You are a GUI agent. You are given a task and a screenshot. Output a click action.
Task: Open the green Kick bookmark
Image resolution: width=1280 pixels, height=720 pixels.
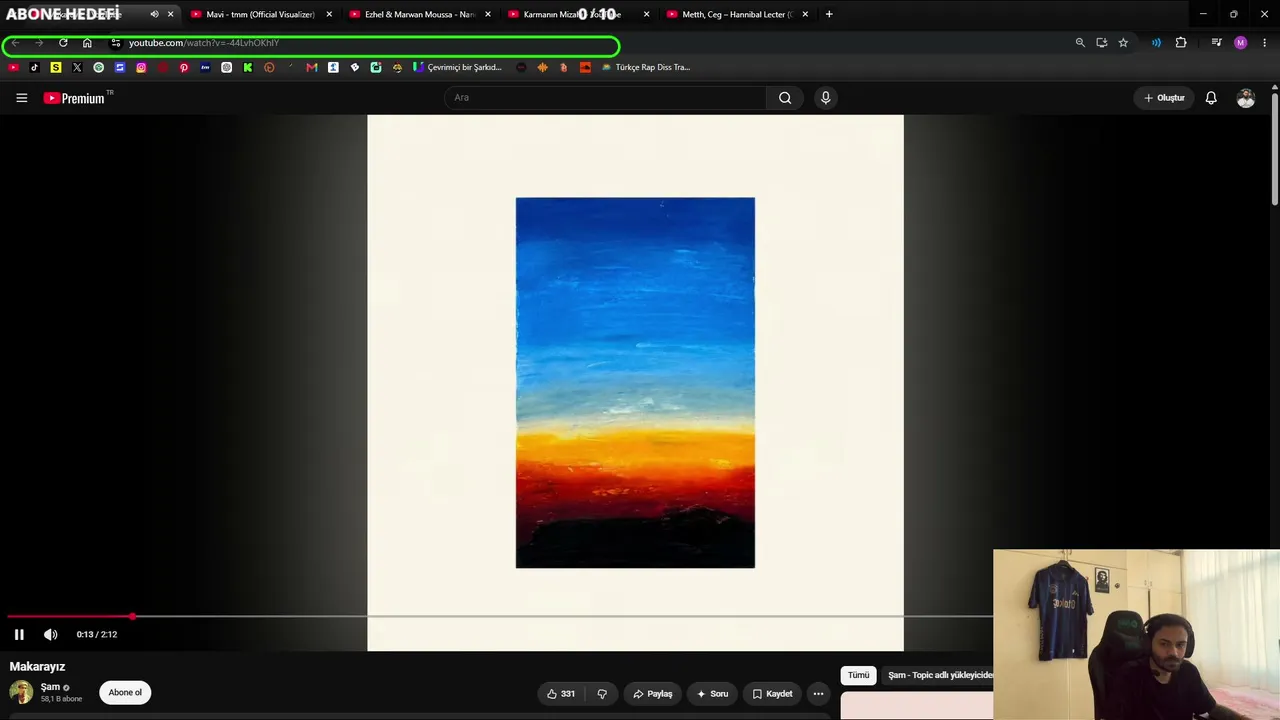(248, 67)
